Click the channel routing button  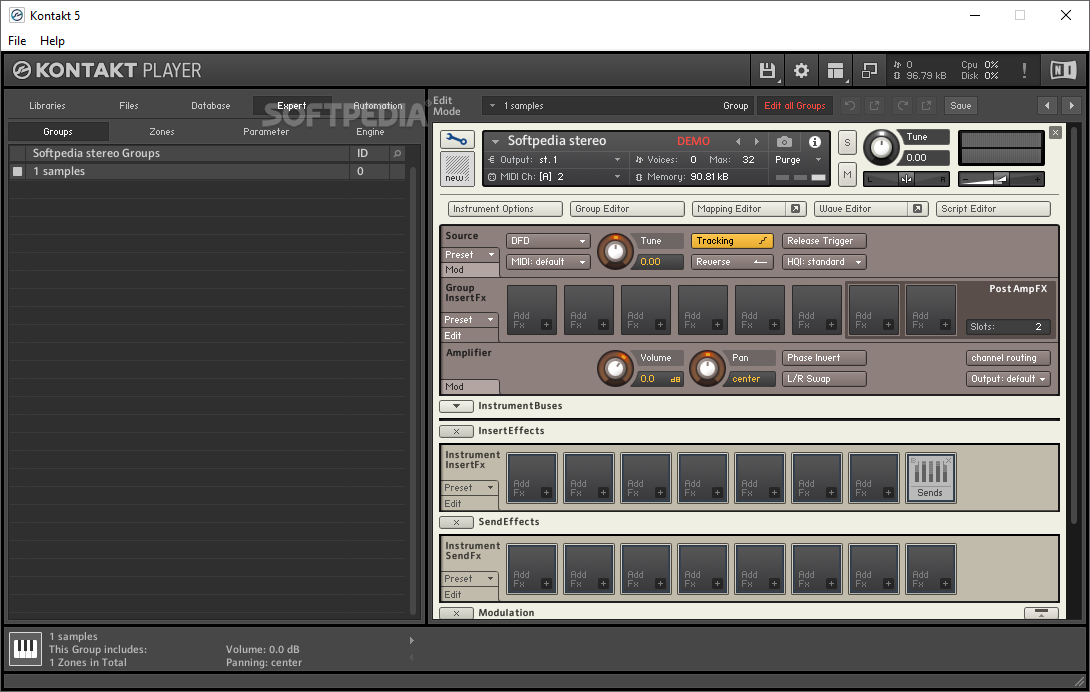point(1008,357)
